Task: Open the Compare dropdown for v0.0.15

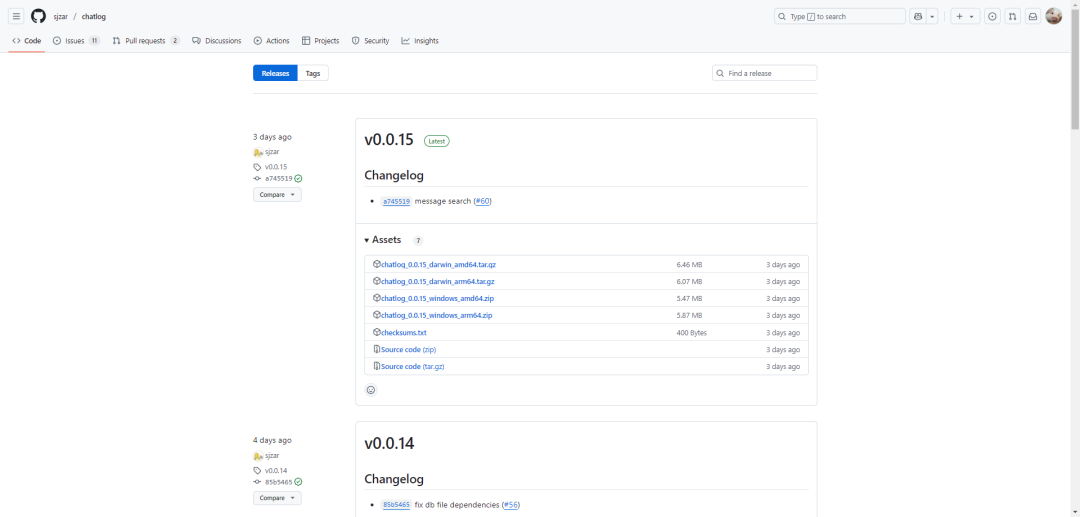Action: (277, 195)
